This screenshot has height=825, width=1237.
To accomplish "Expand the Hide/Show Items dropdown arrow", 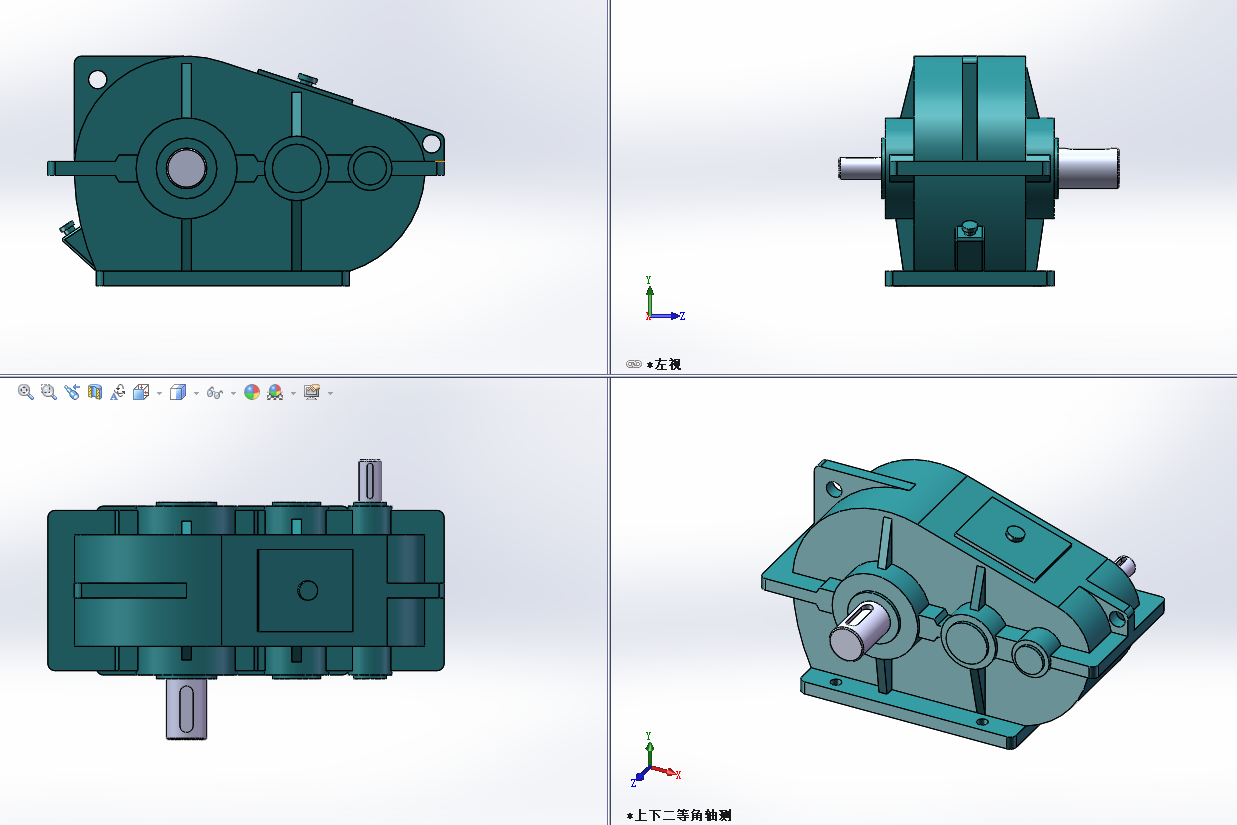I will (233, 393).
